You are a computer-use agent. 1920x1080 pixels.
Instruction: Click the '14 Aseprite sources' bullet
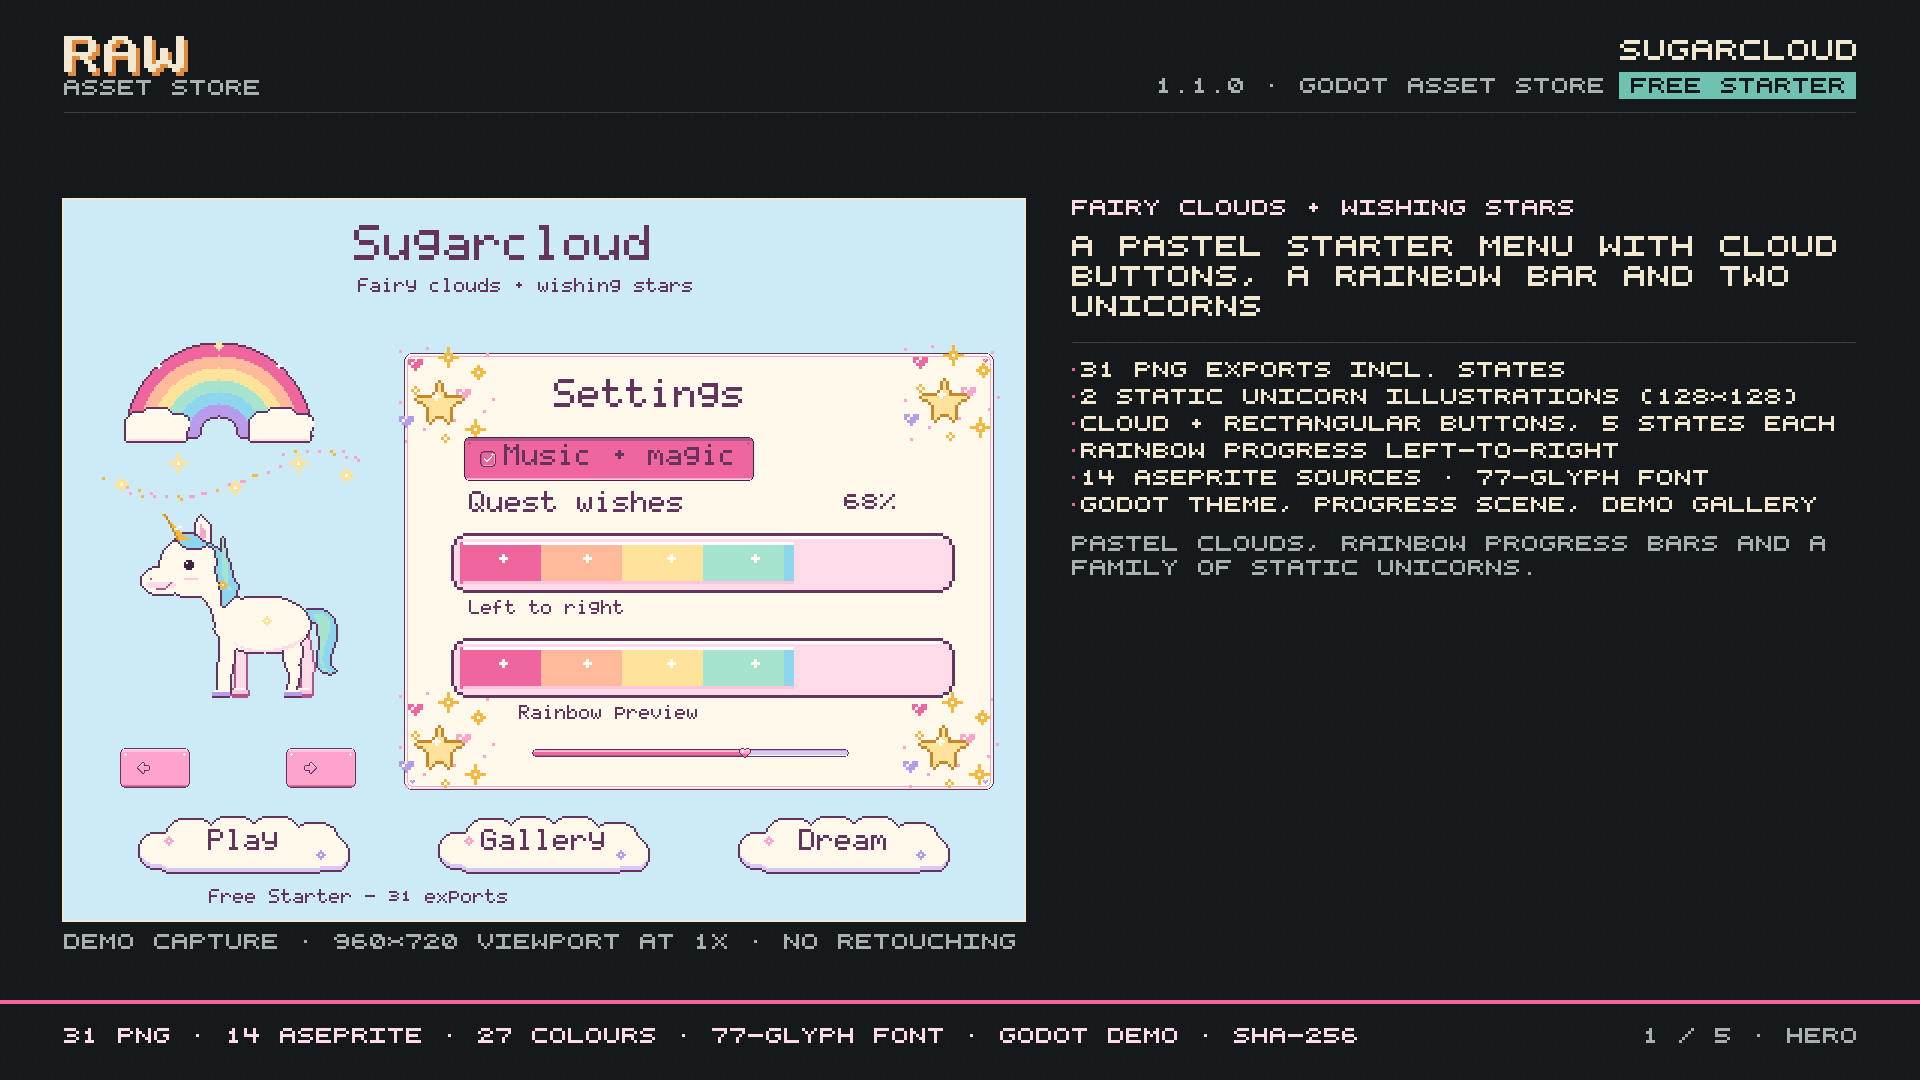(1390, 478)
